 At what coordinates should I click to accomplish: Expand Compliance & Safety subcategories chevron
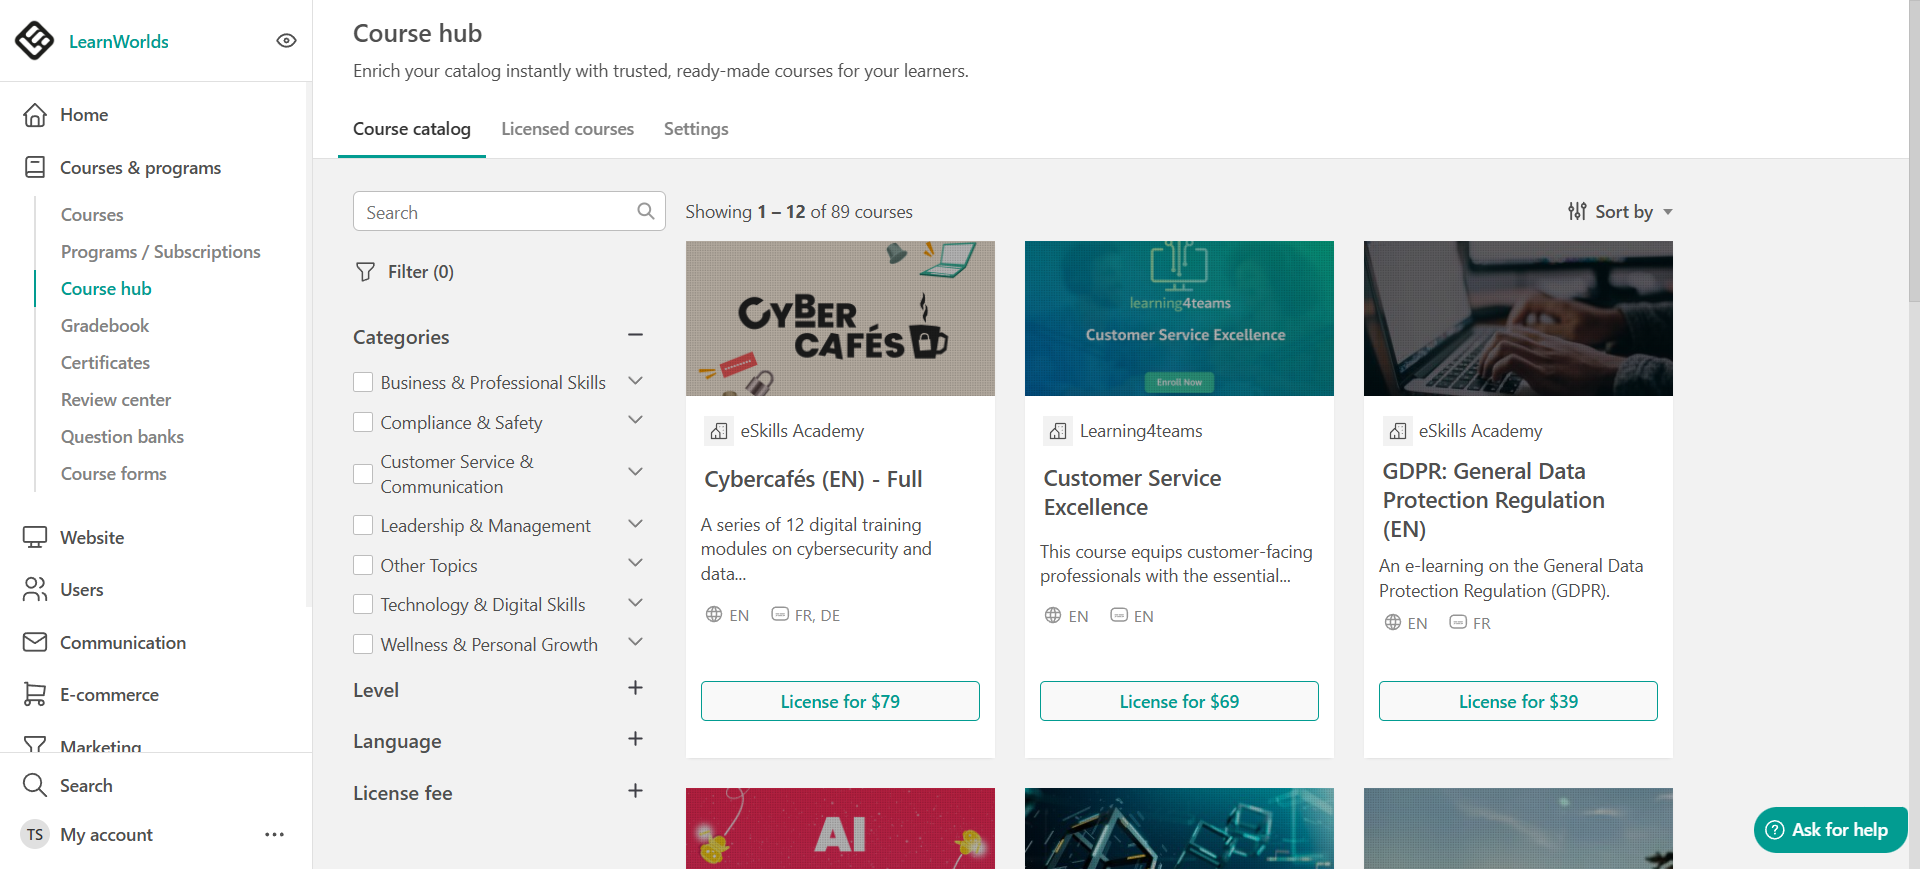pos(635,420)
